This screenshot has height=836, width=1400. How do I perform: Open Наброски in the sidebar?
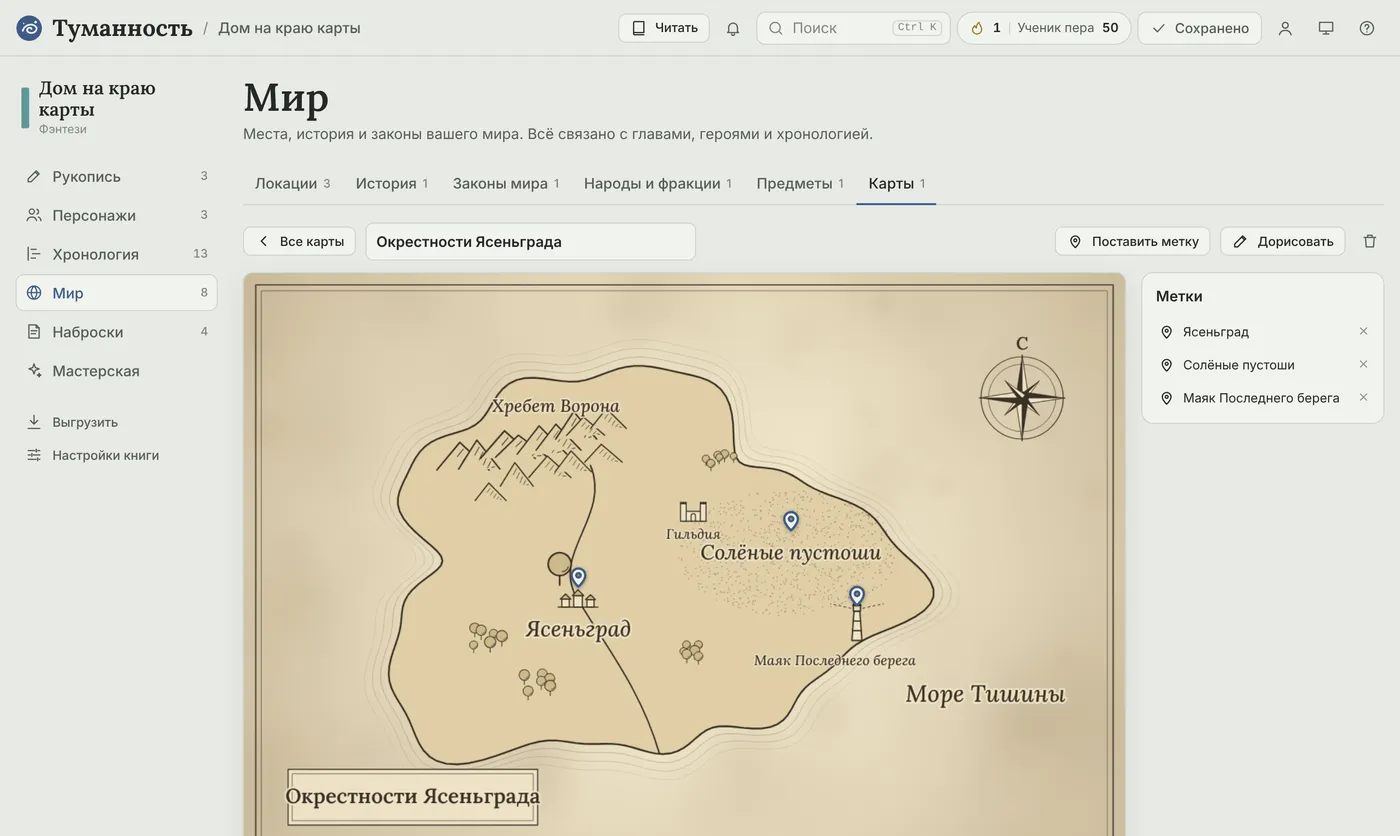pos(116,332)
